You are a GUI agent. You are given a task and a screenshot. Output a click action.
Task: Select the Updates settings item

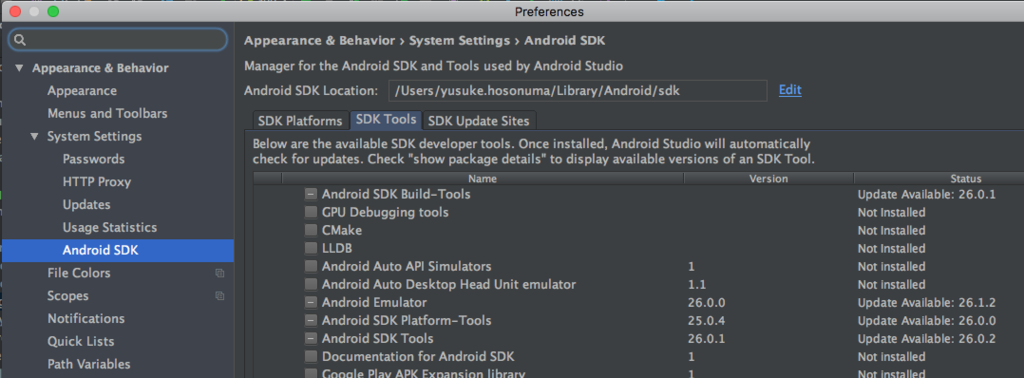[x=86, y=205]
